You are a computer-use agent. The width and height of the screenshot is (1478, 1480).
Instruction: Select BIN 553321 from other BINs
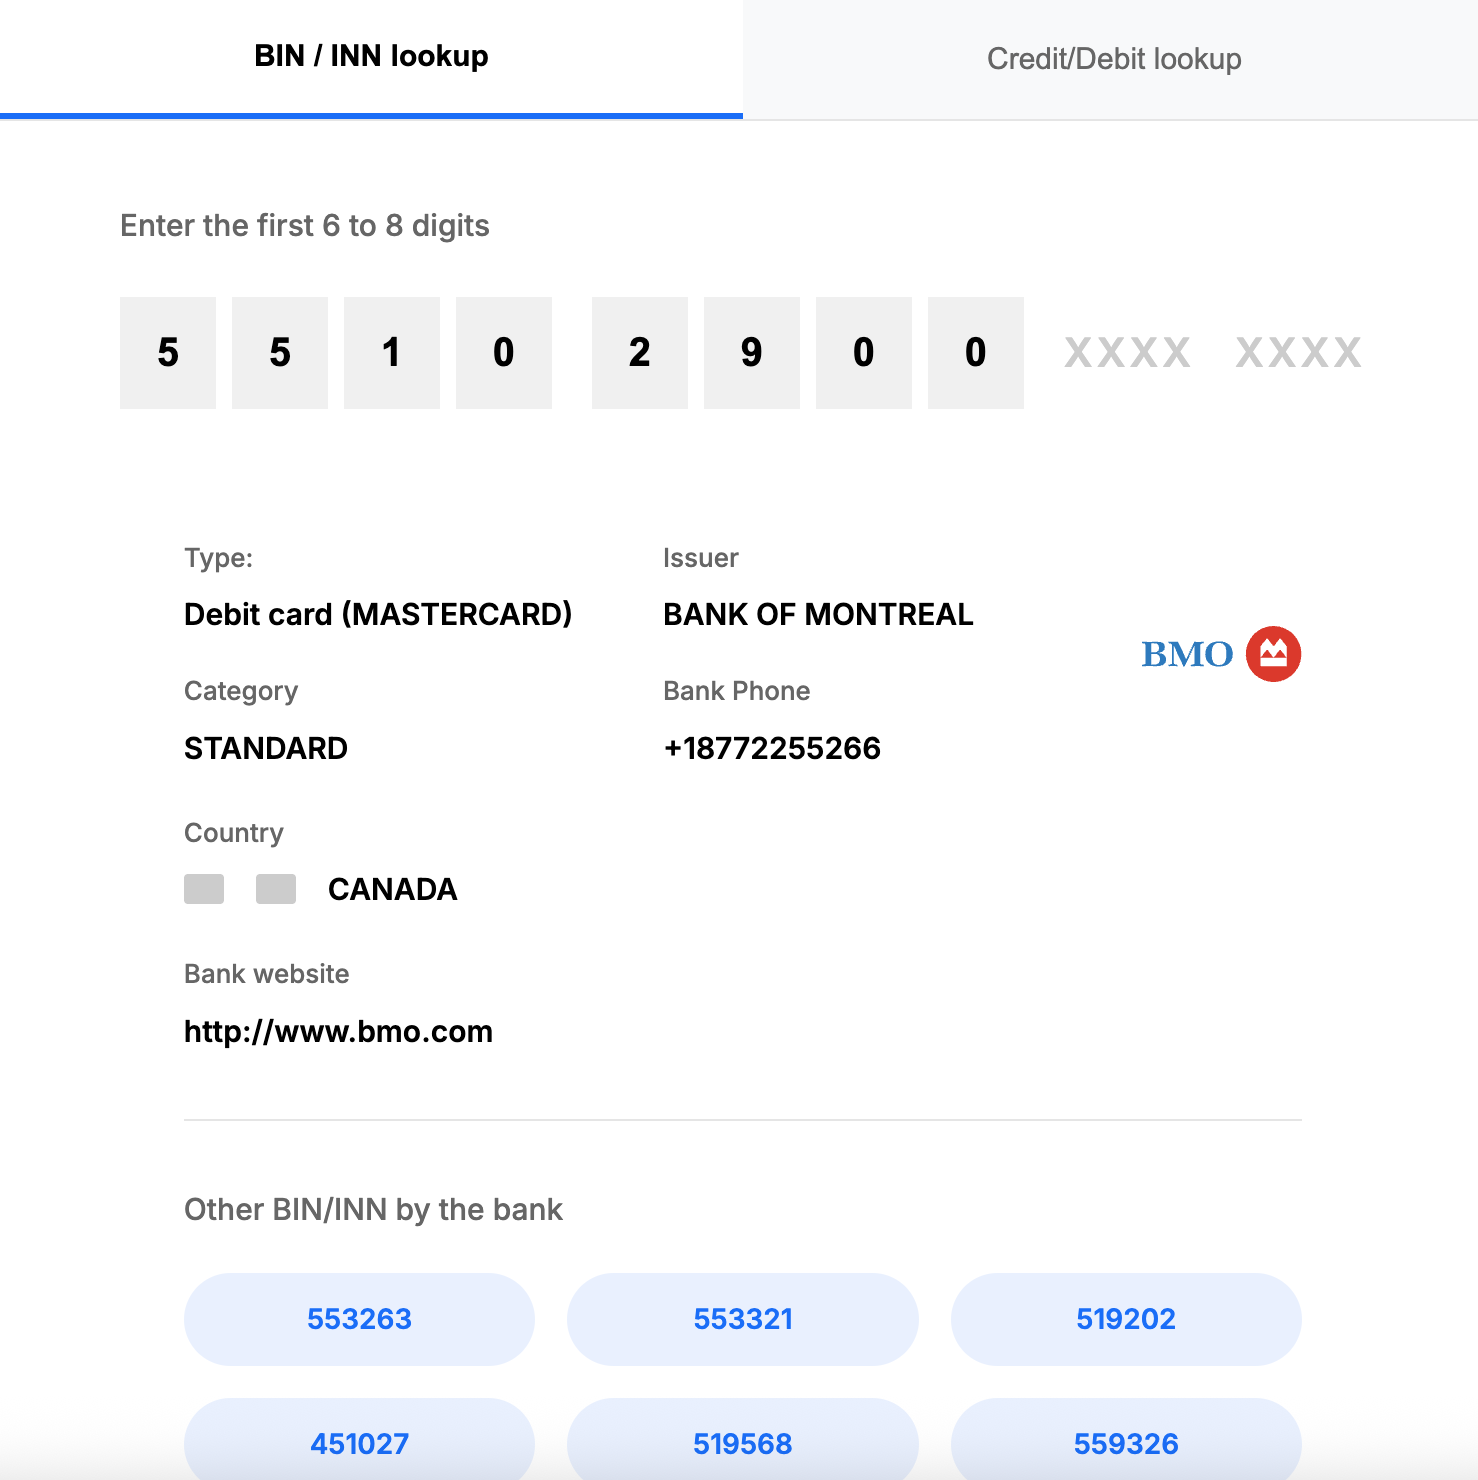[742, 1319]
